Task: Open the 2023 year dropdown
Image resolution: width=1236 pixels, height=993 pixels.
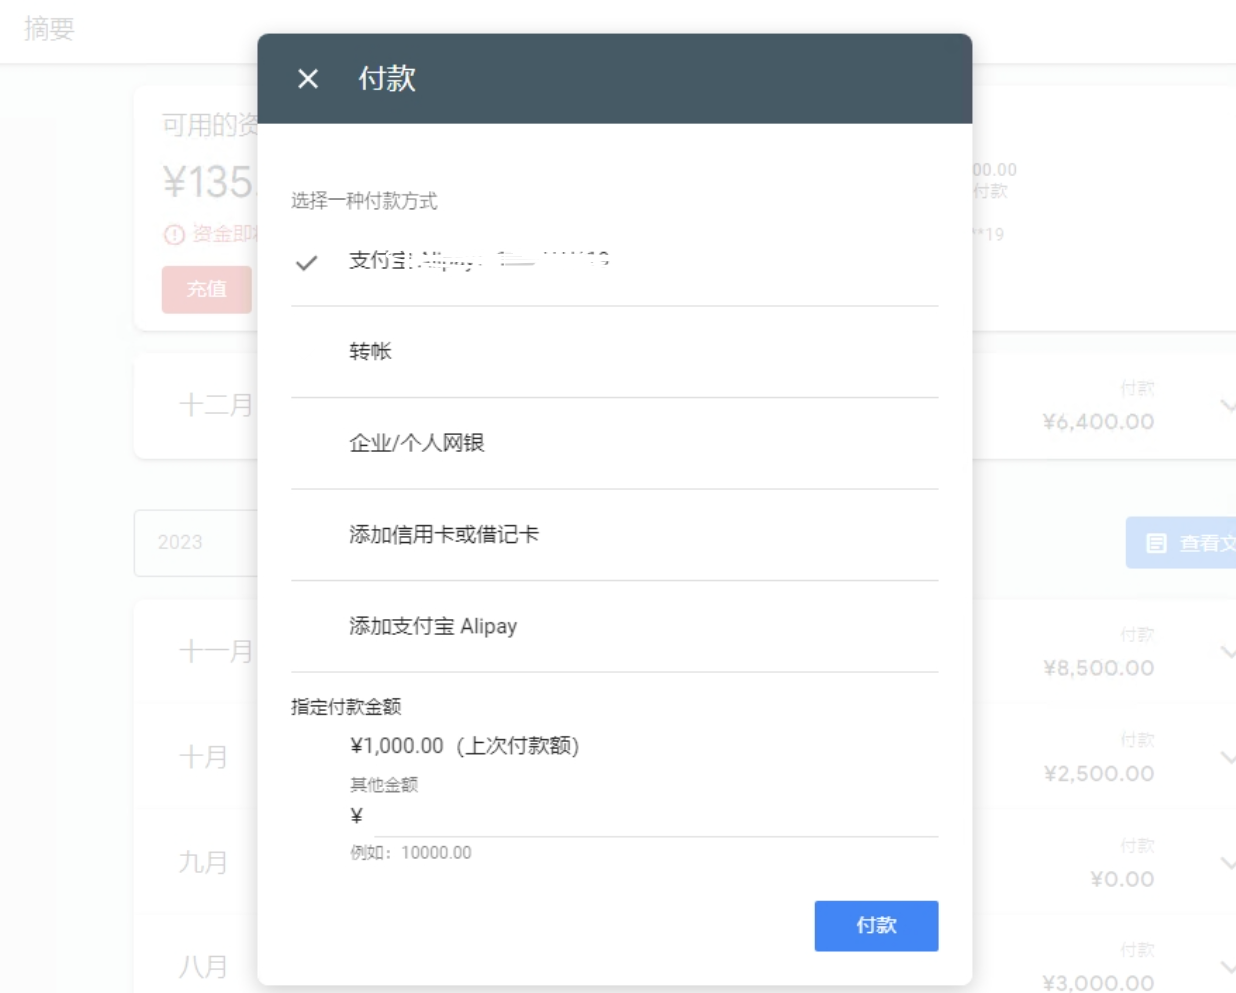Action: pyautogui.click(x=196, y=543)
